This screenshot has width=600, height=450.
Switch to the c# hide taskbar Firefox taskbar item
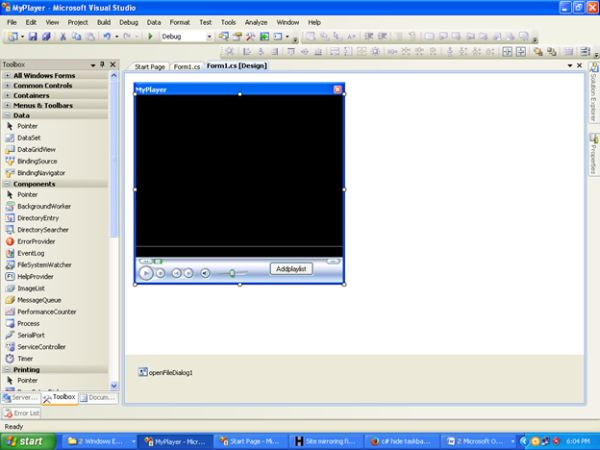(401, 442)
